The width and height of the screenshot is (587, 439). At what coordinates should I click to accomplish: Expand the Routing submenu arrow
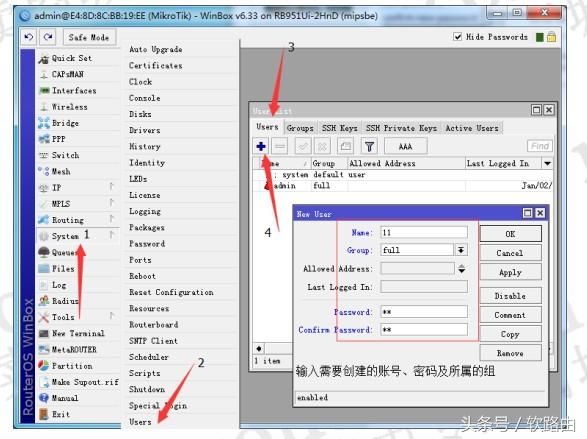(112, 219)
